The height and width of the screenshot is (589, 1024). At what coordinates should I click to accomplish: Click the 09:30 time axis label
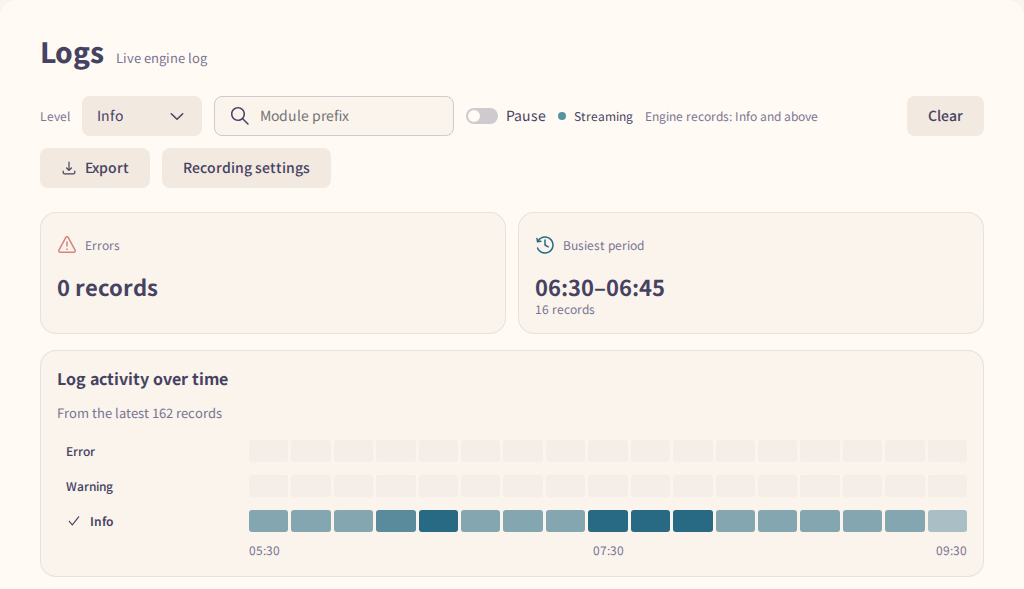tap(951, 550)
